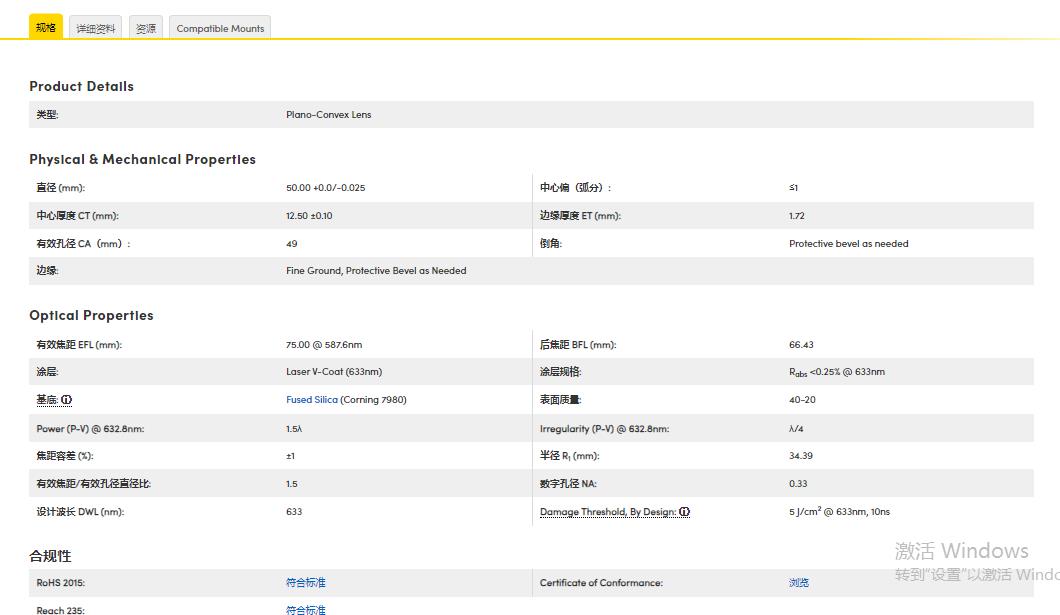Click the info icon next to 基底
Screen dimensions: 1060x615
[x=67, y=400]
